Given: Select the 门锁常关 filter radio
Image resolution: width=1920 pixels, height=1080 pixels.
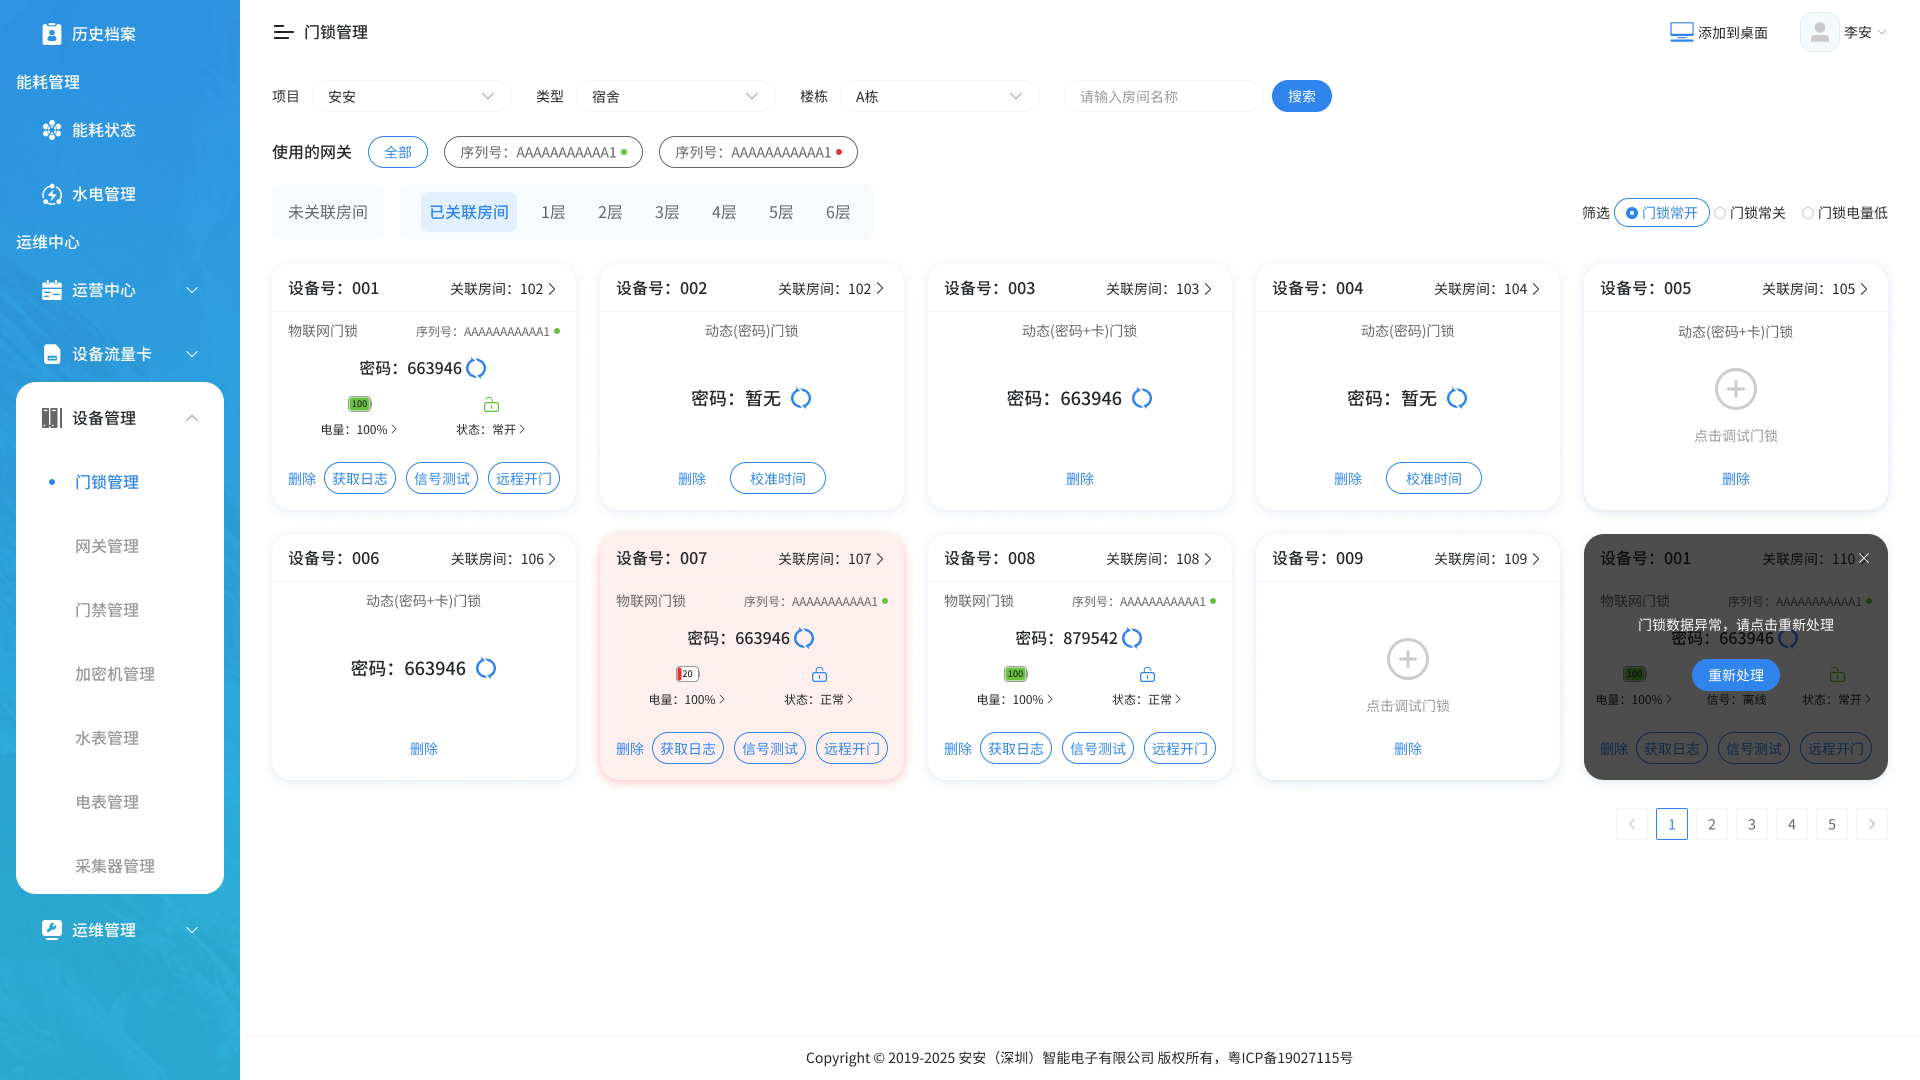Looking at the screenshot, I should click(x=1720, y=213).
